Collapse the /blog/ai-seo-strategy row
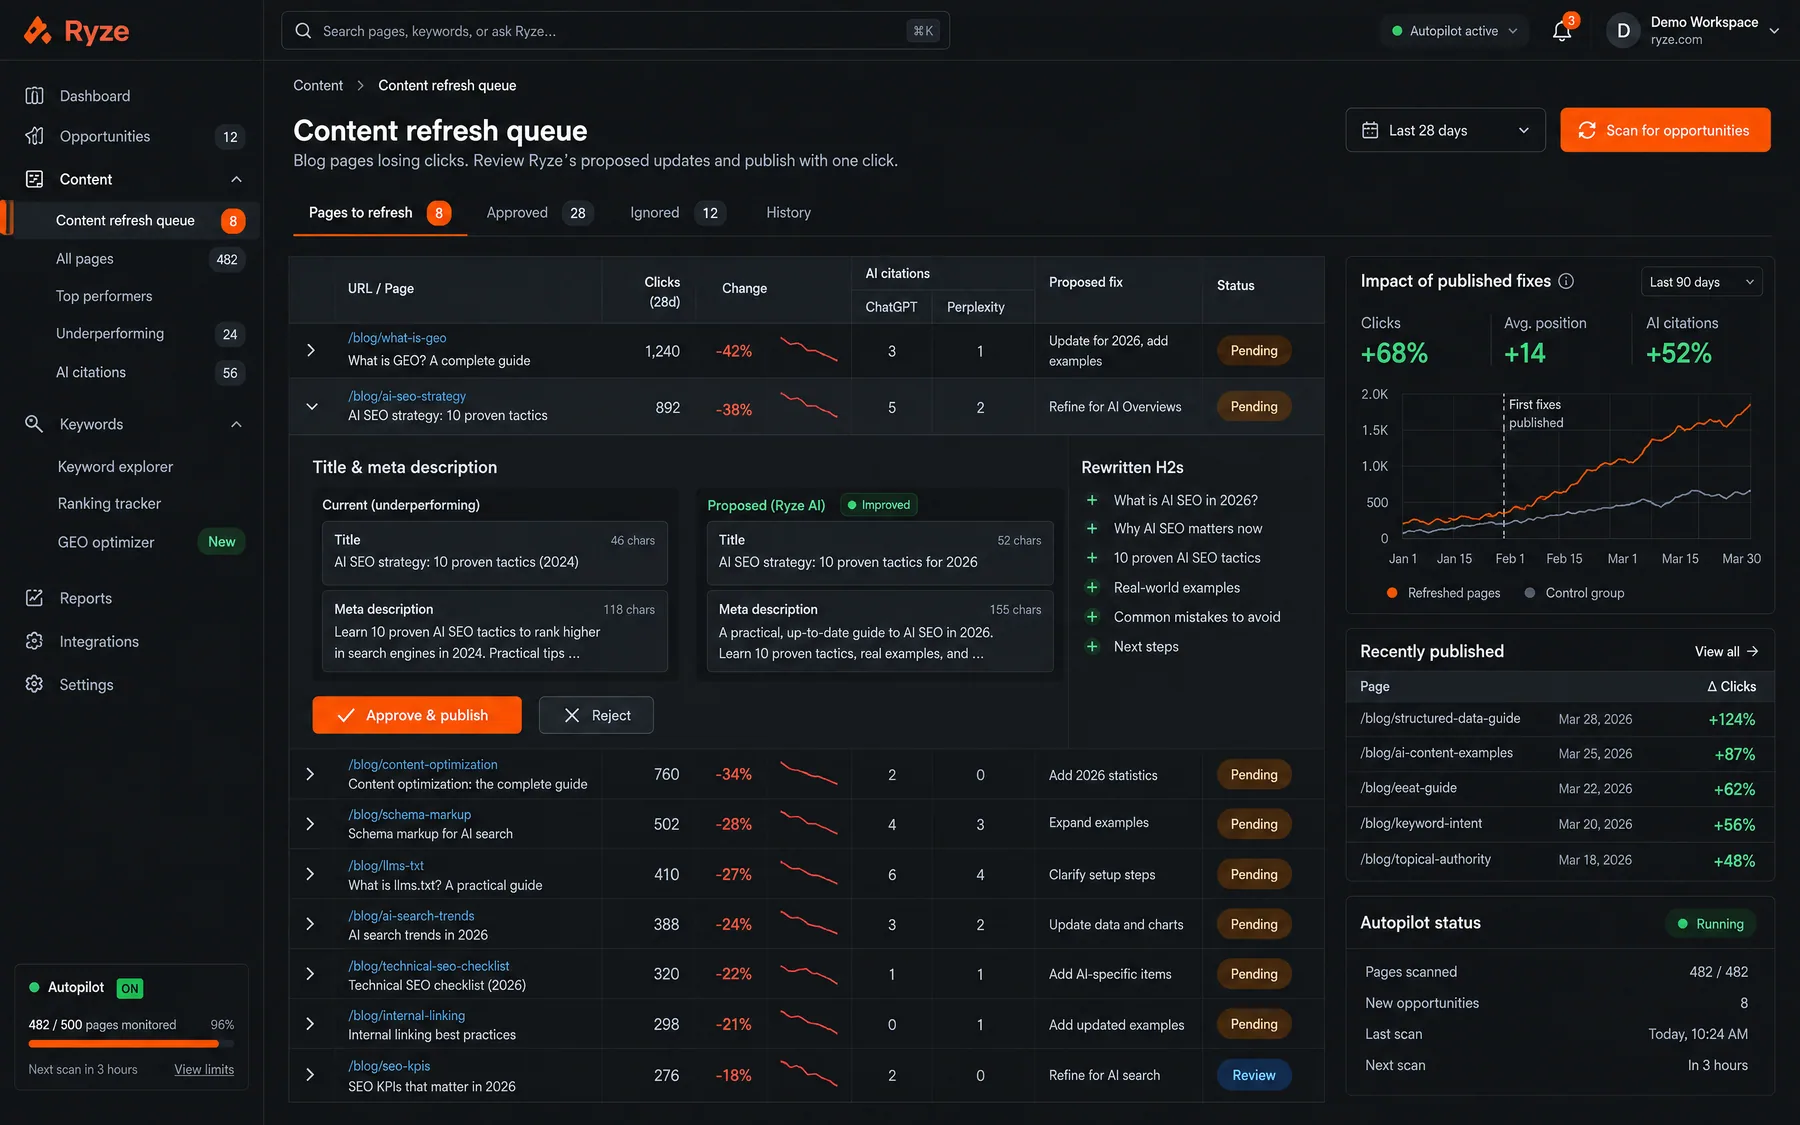 [x=311, y=406]
